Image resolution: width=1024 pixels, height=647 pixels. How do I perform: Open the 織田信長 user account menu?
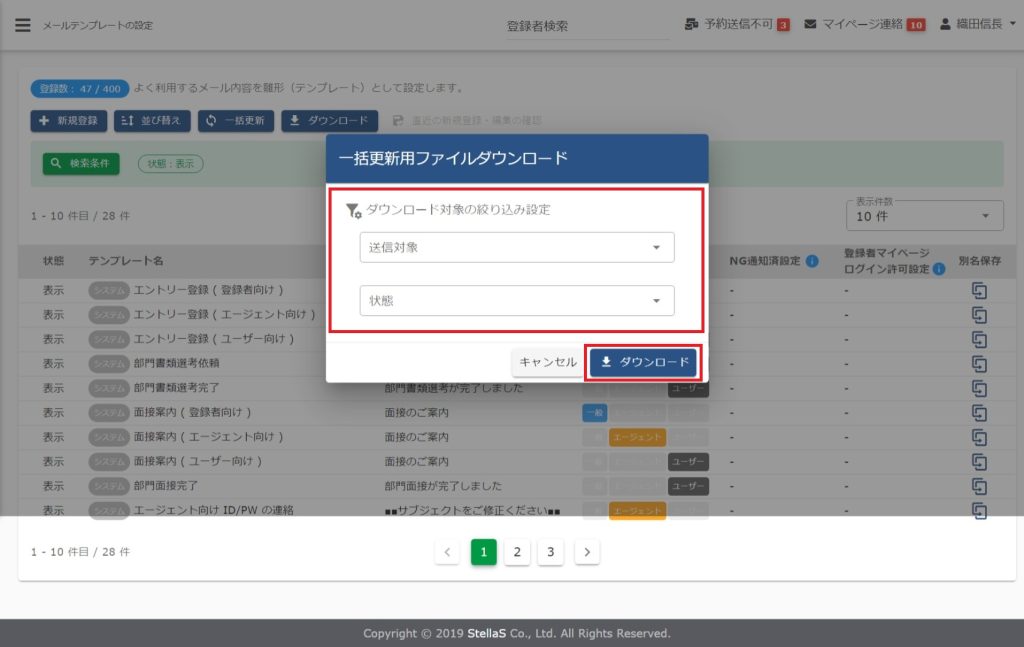(x=977, y=24)
